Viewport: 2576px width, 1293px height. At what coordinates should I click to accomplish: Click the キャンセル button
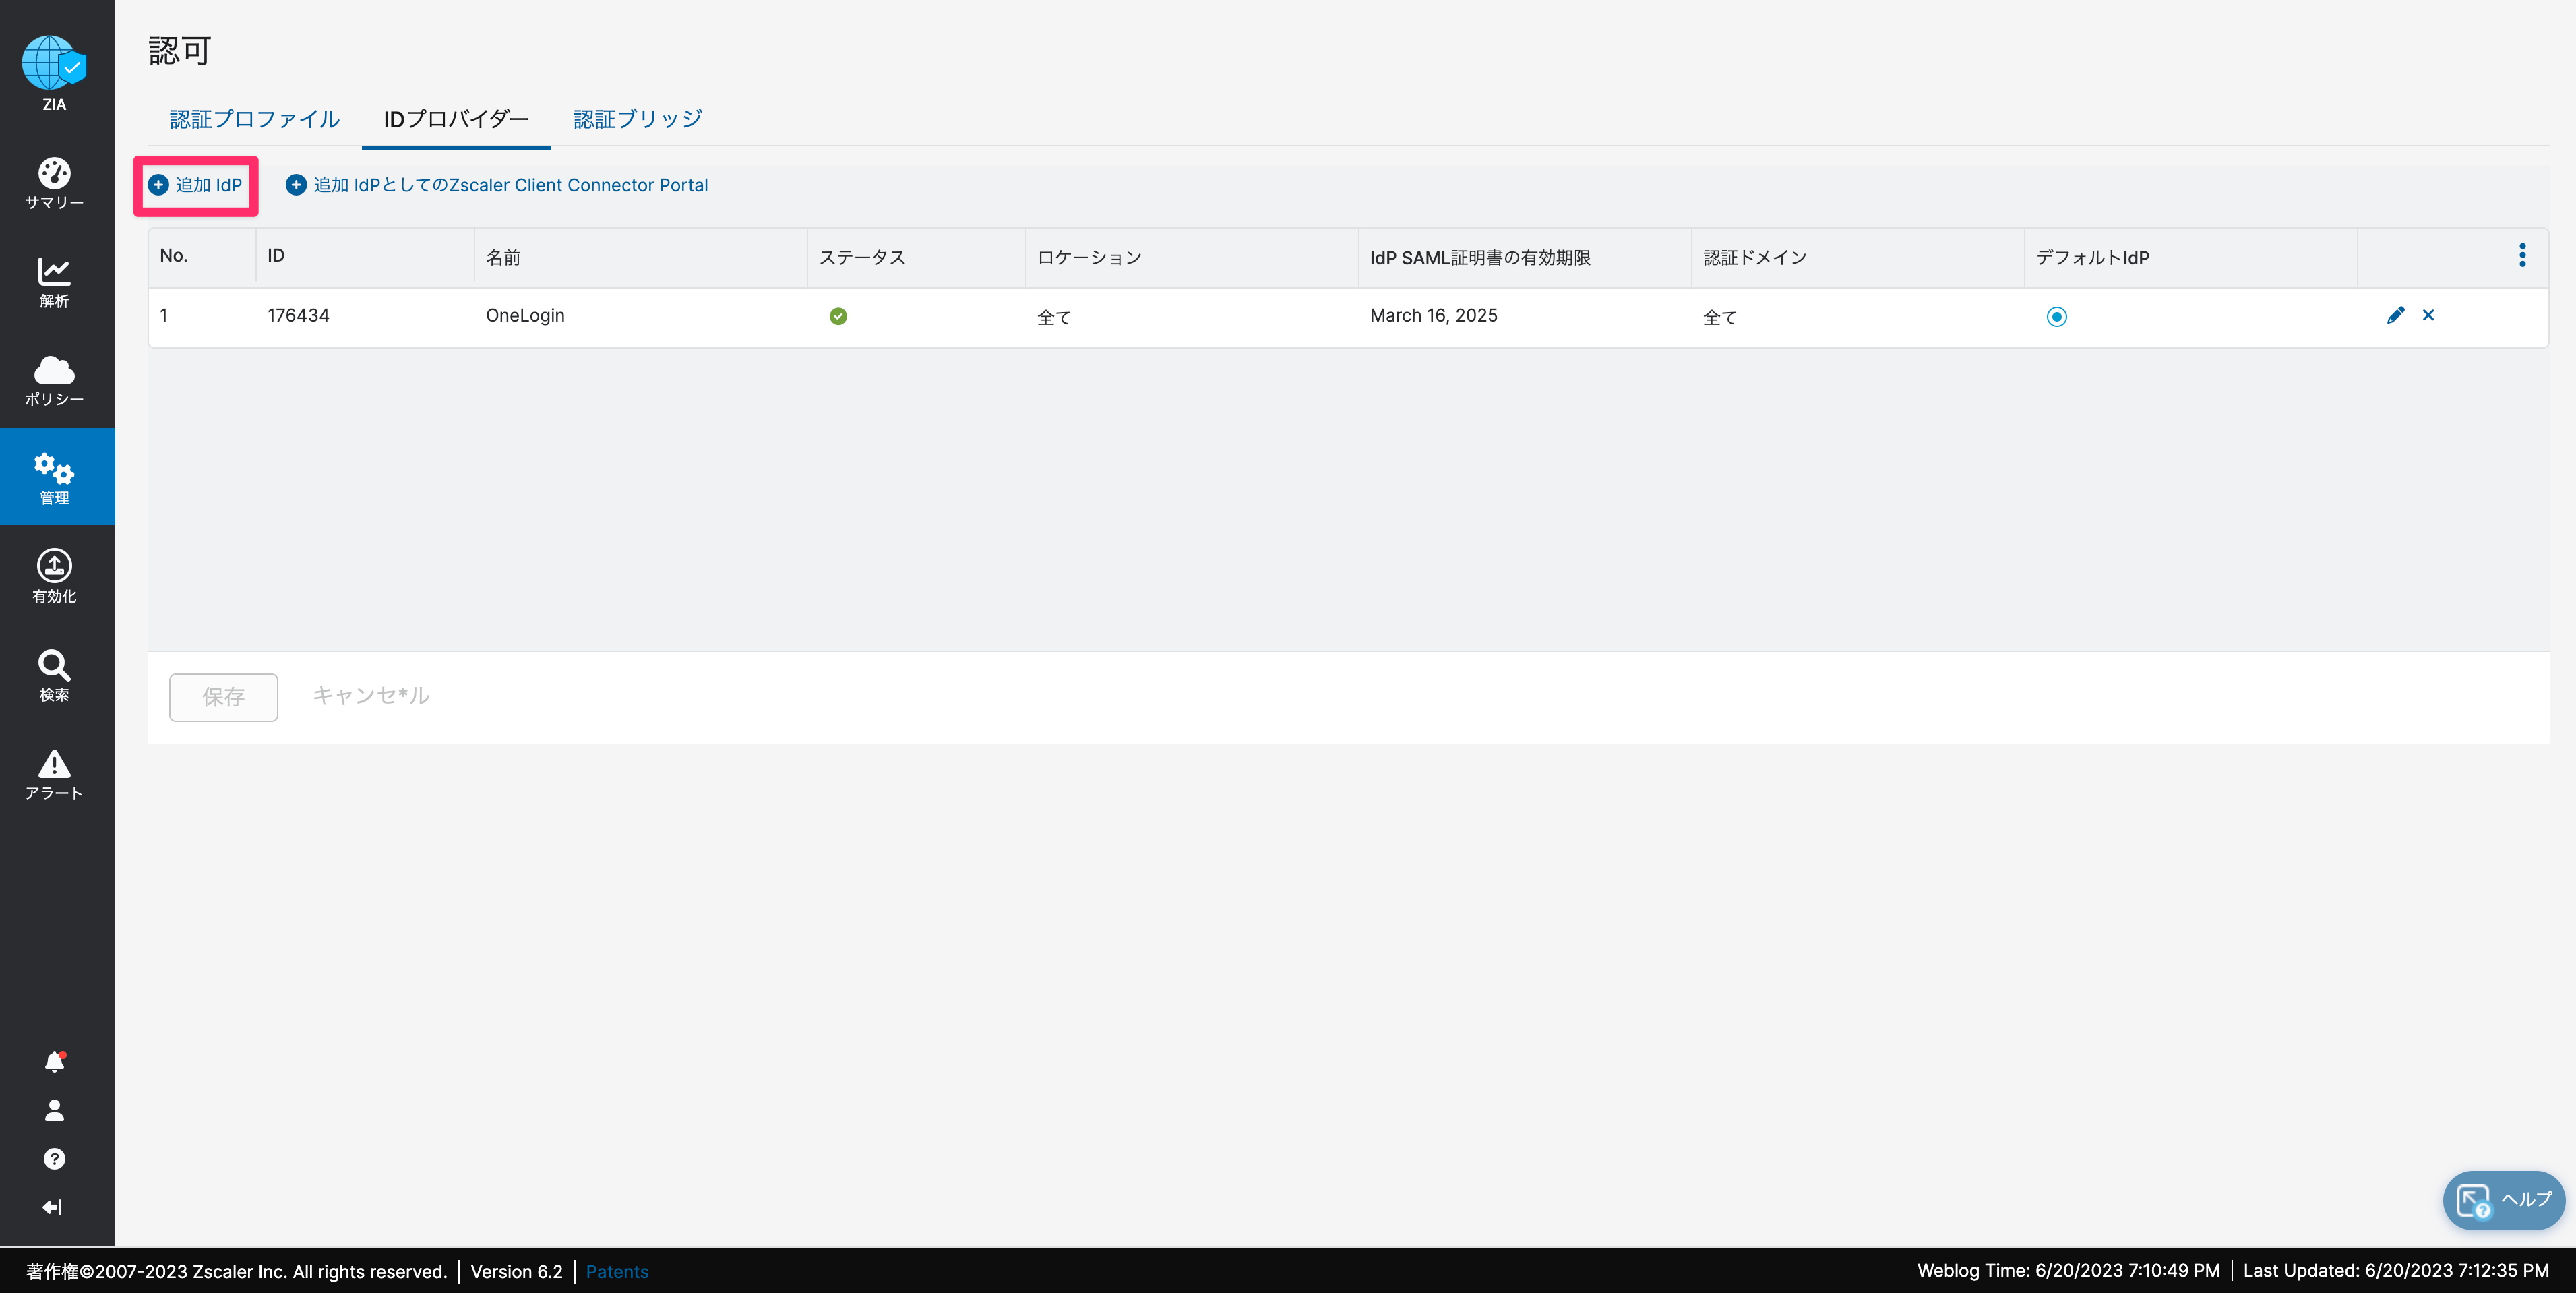click(371, 696)
